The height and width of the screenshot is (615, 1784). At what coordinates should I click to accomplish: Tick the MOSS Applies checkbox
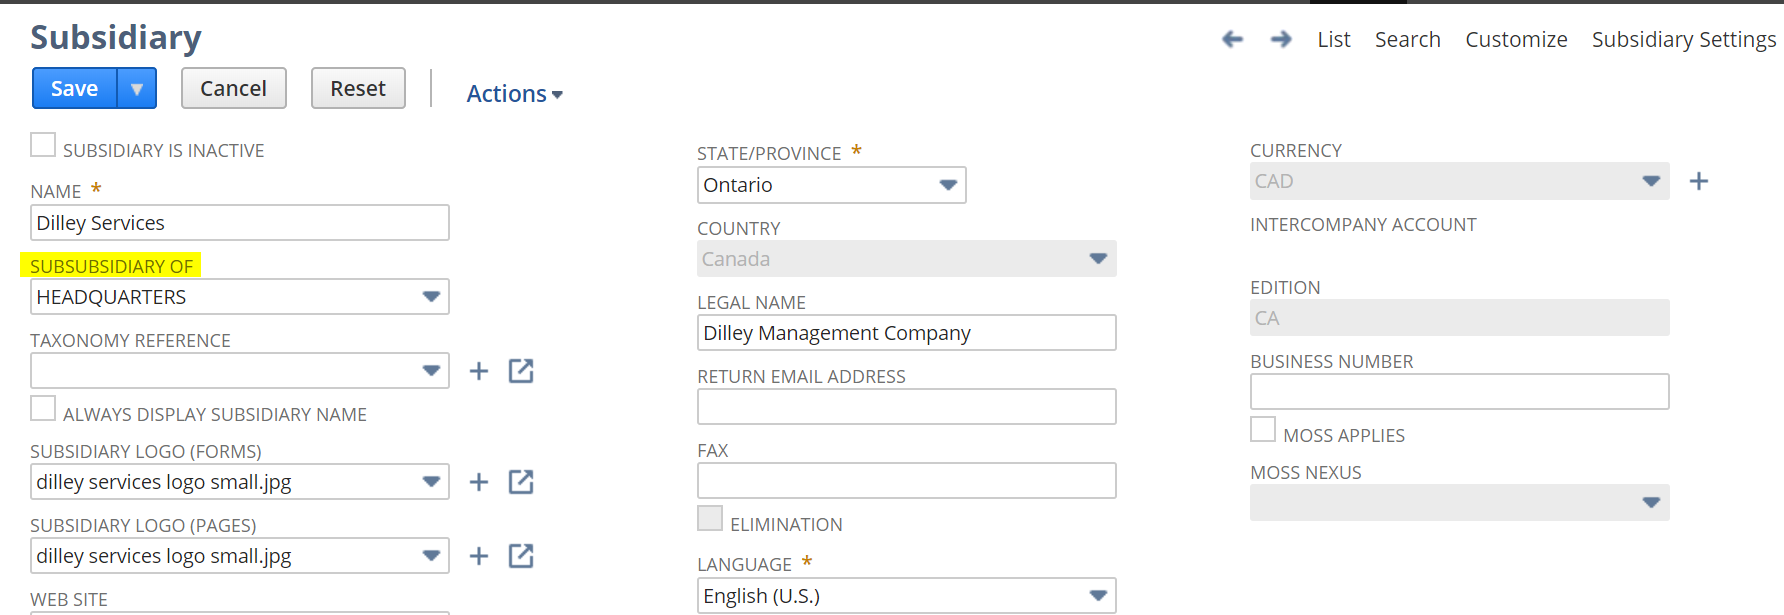point(1263,429)
